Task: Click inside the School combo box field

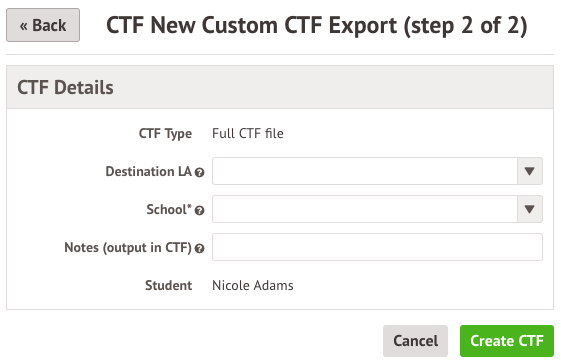Action: (x=365, y=209)
